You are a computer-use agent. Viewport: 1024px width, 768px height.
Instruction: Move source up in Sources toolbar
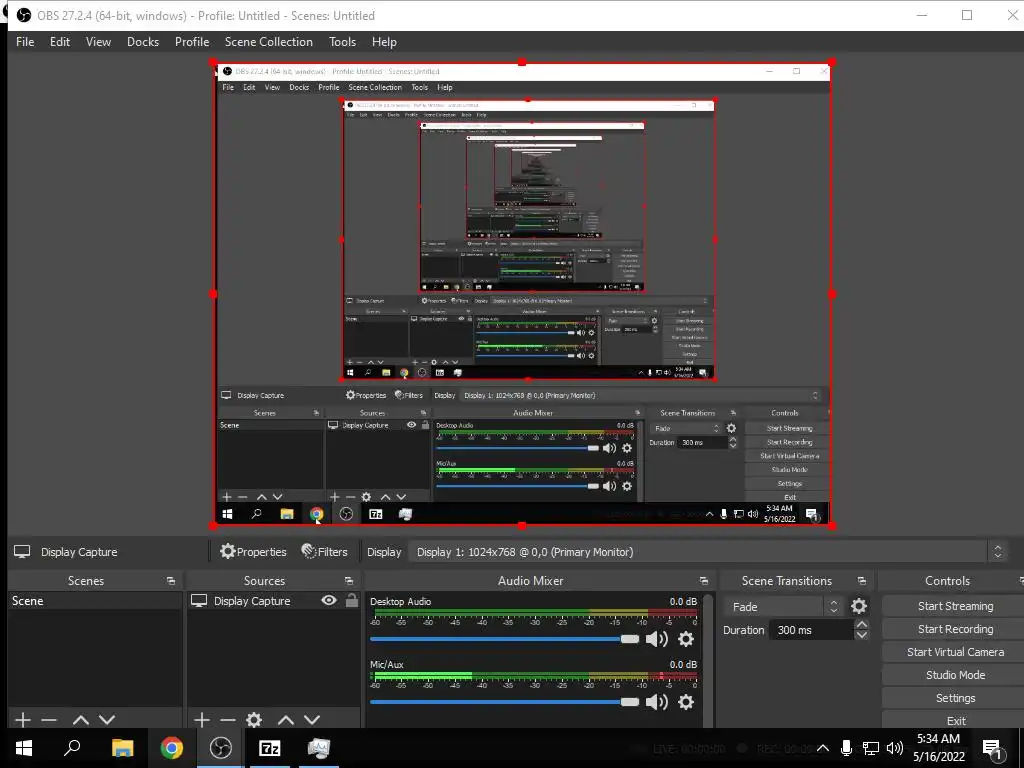coord(285,720)
